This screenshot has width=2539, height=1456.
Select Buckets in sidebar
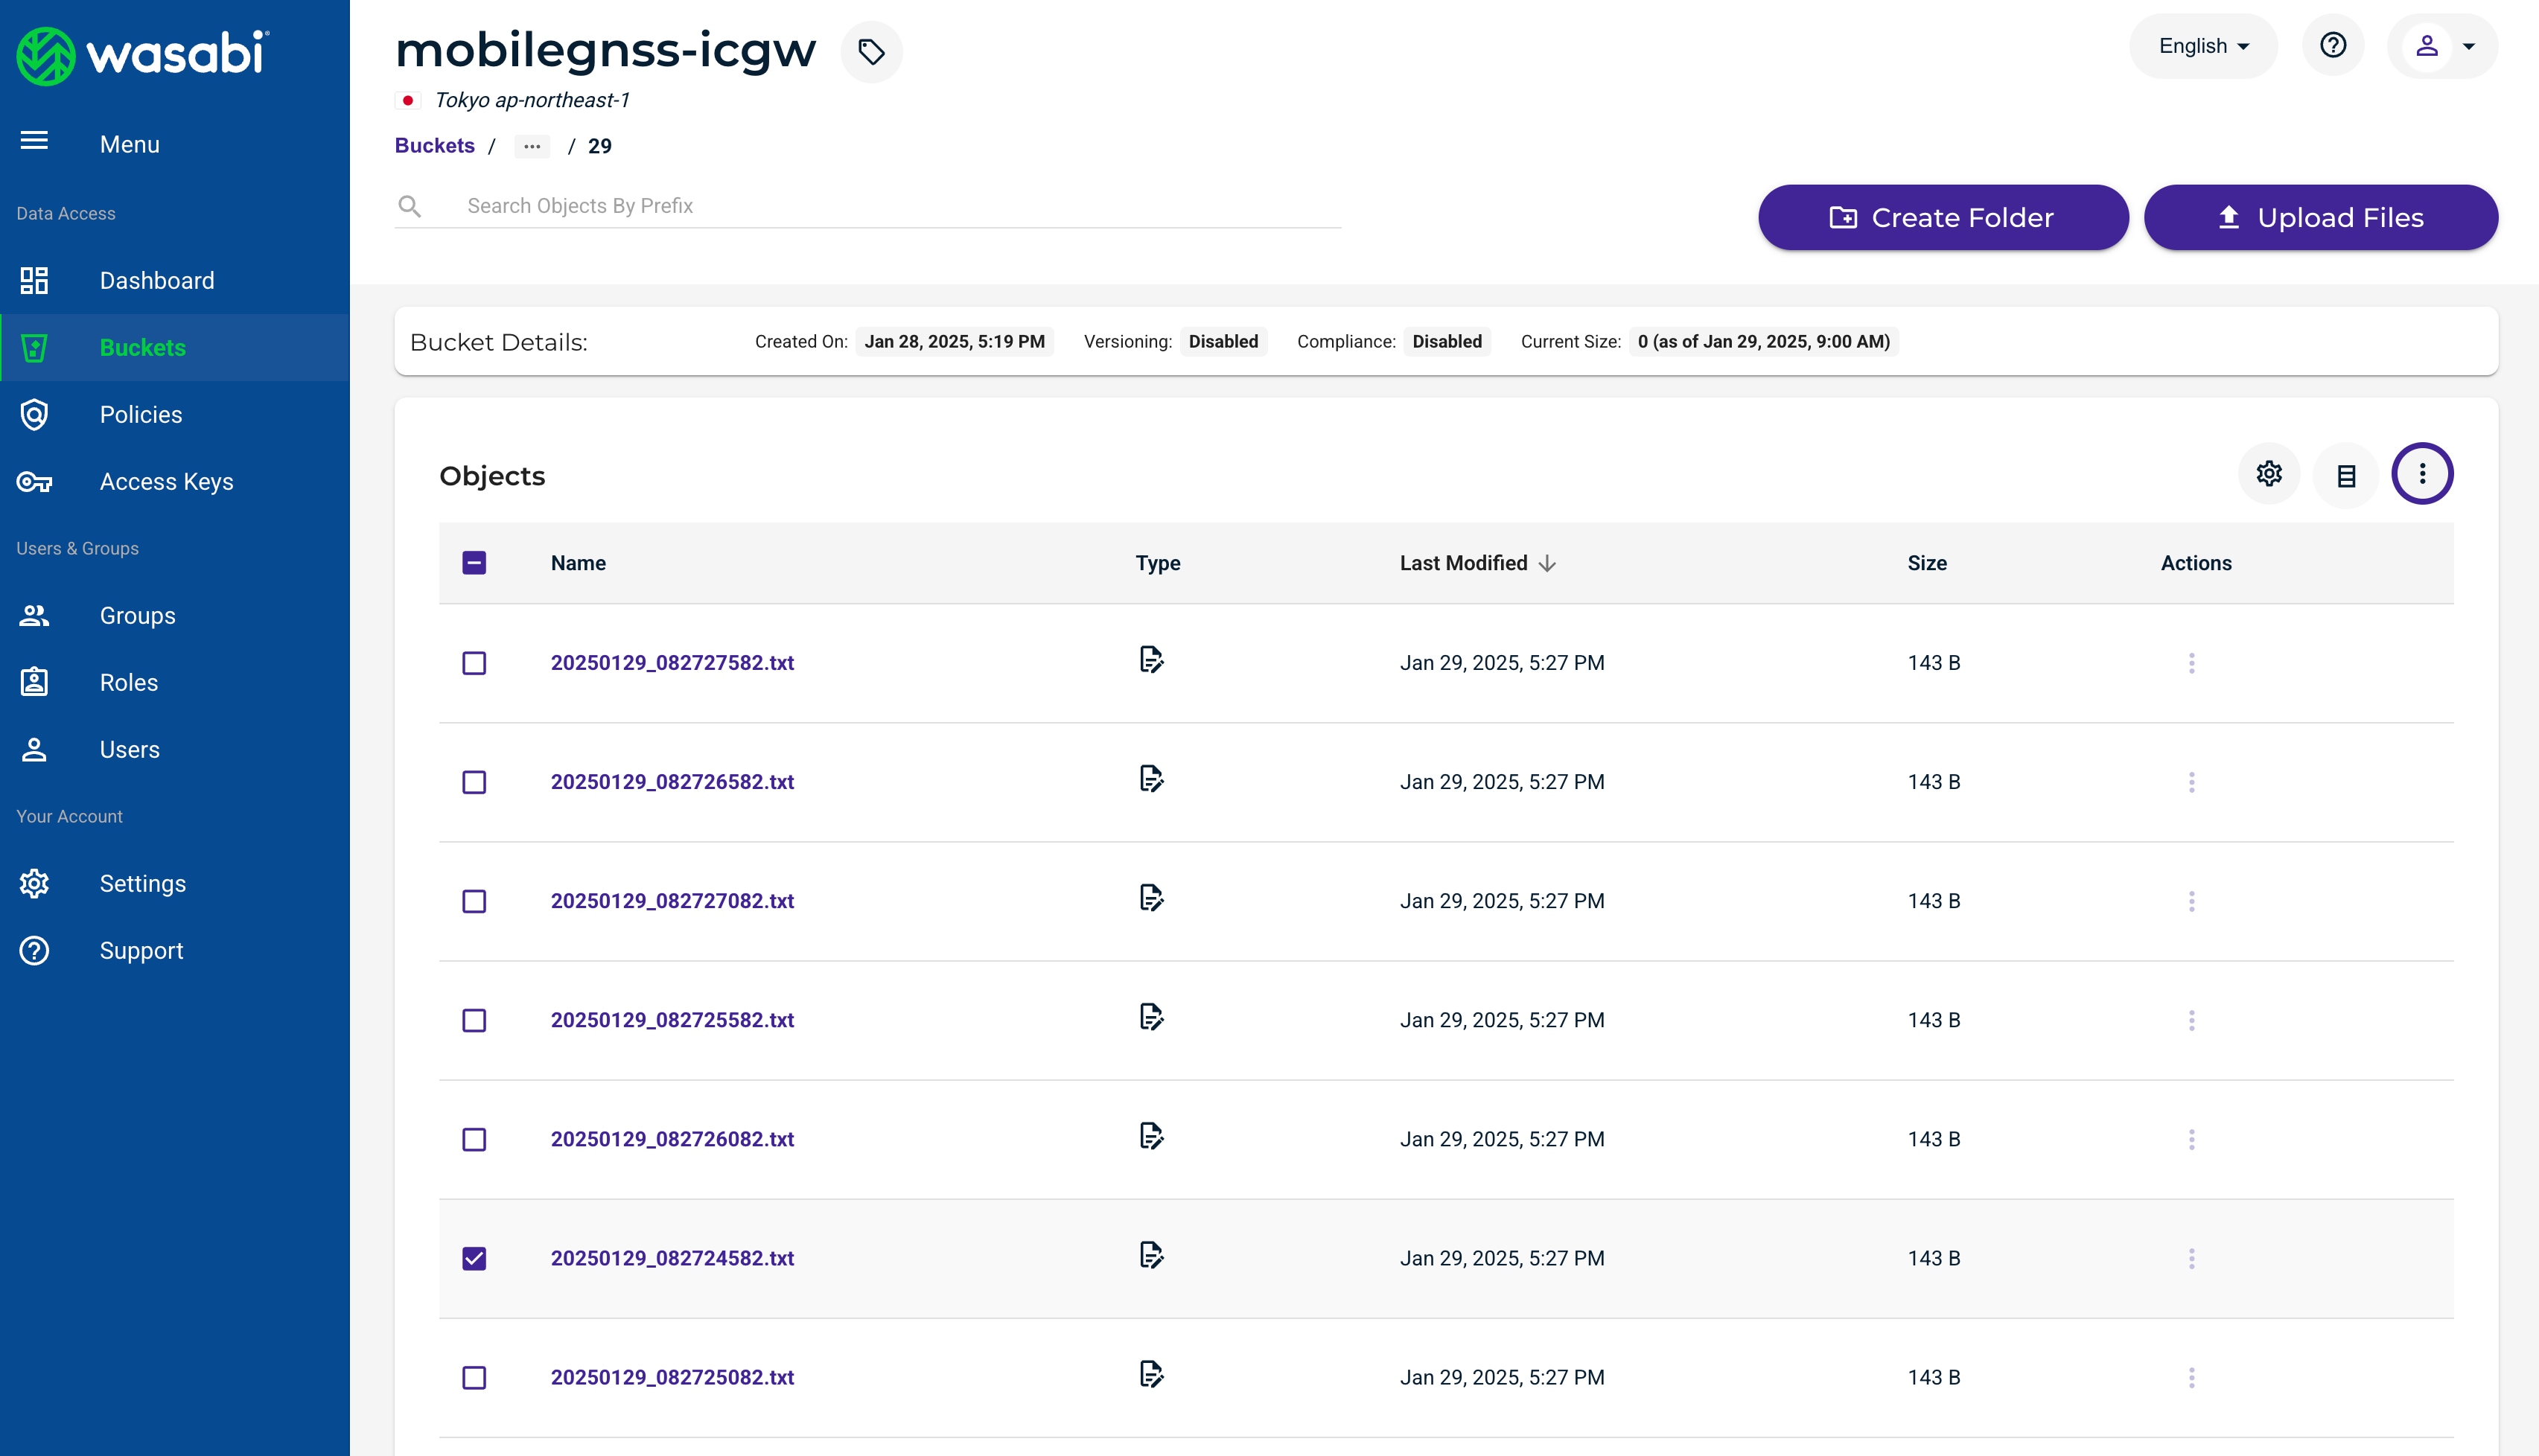[x=175, y=347]
